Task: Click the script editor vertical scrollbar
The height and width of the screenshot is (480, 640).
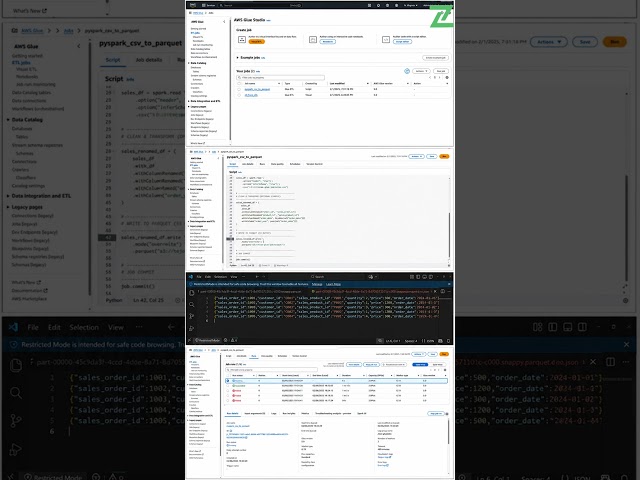Action: pyautogui.click(x=449, y=236)
